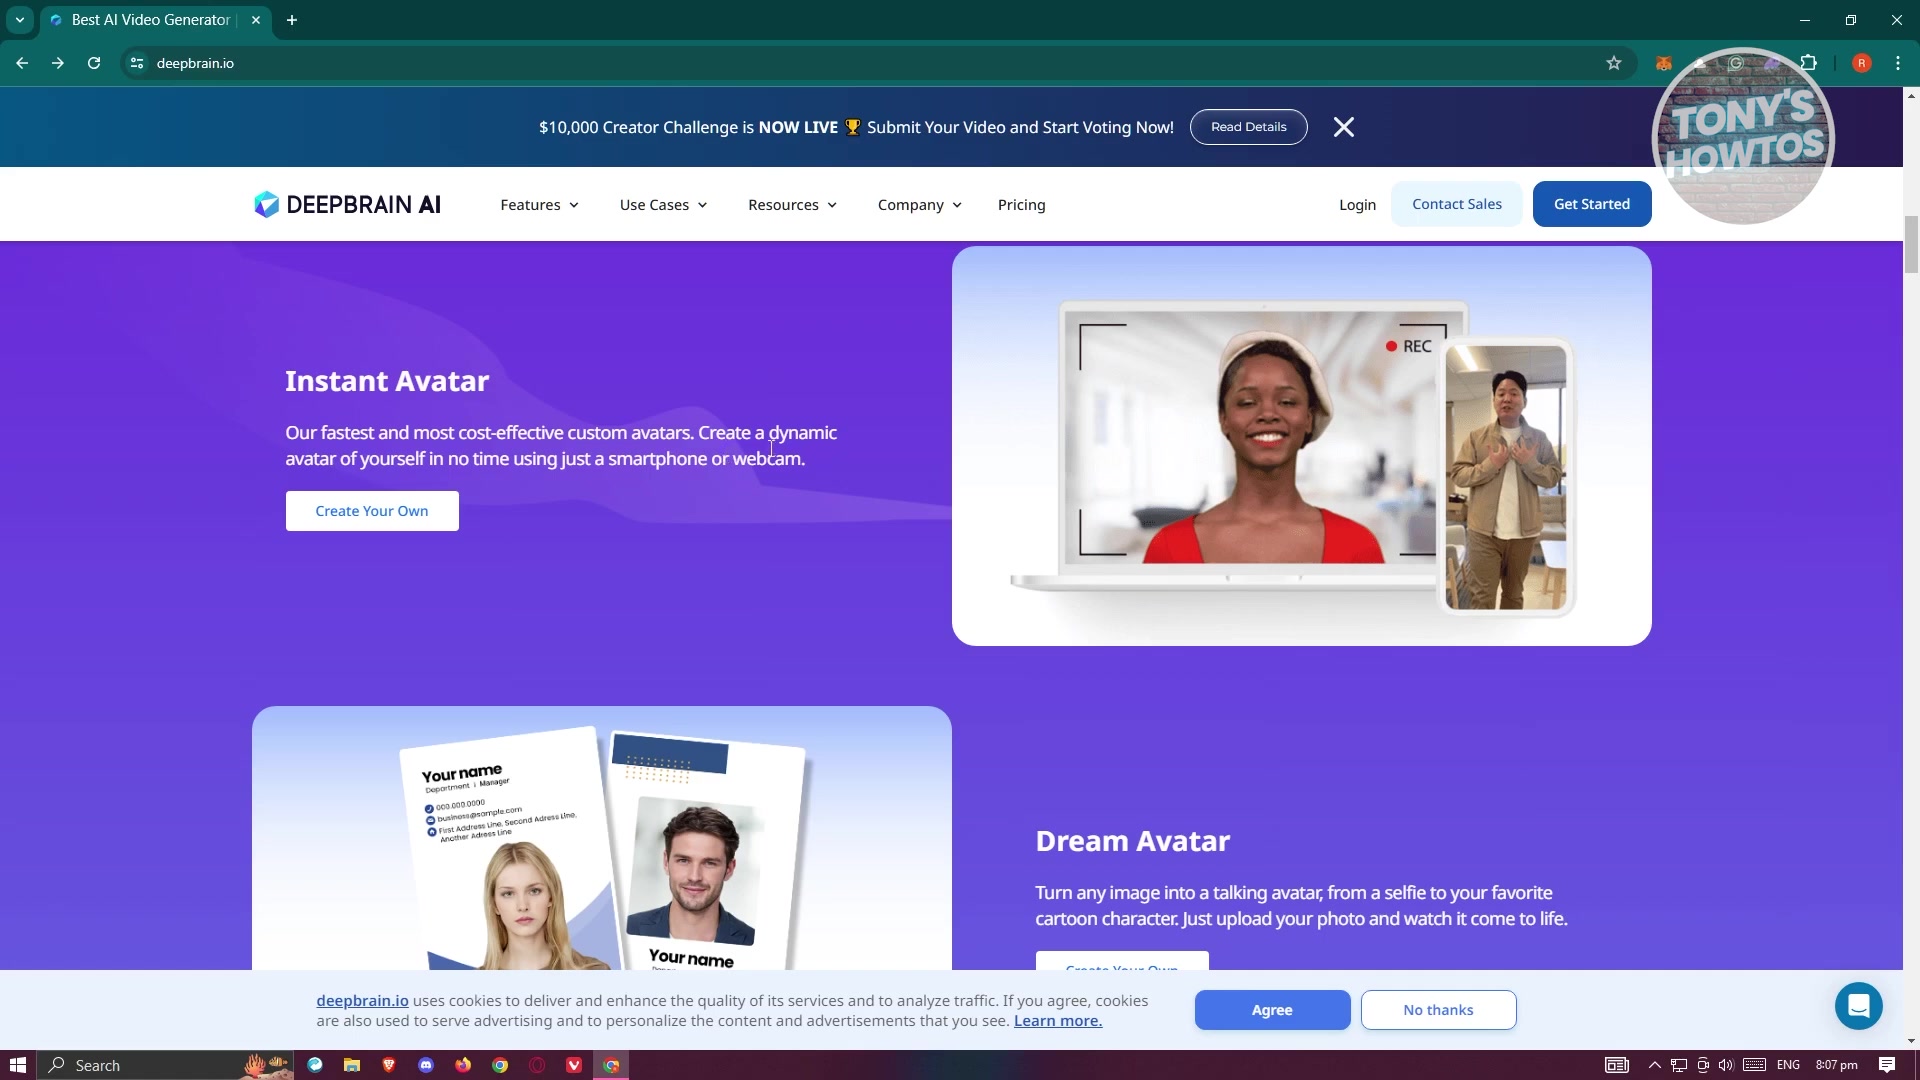Close the Best AI Video Generator tab
The height and width of the screenshot is (1080, 1920).
tap(256, 20)
